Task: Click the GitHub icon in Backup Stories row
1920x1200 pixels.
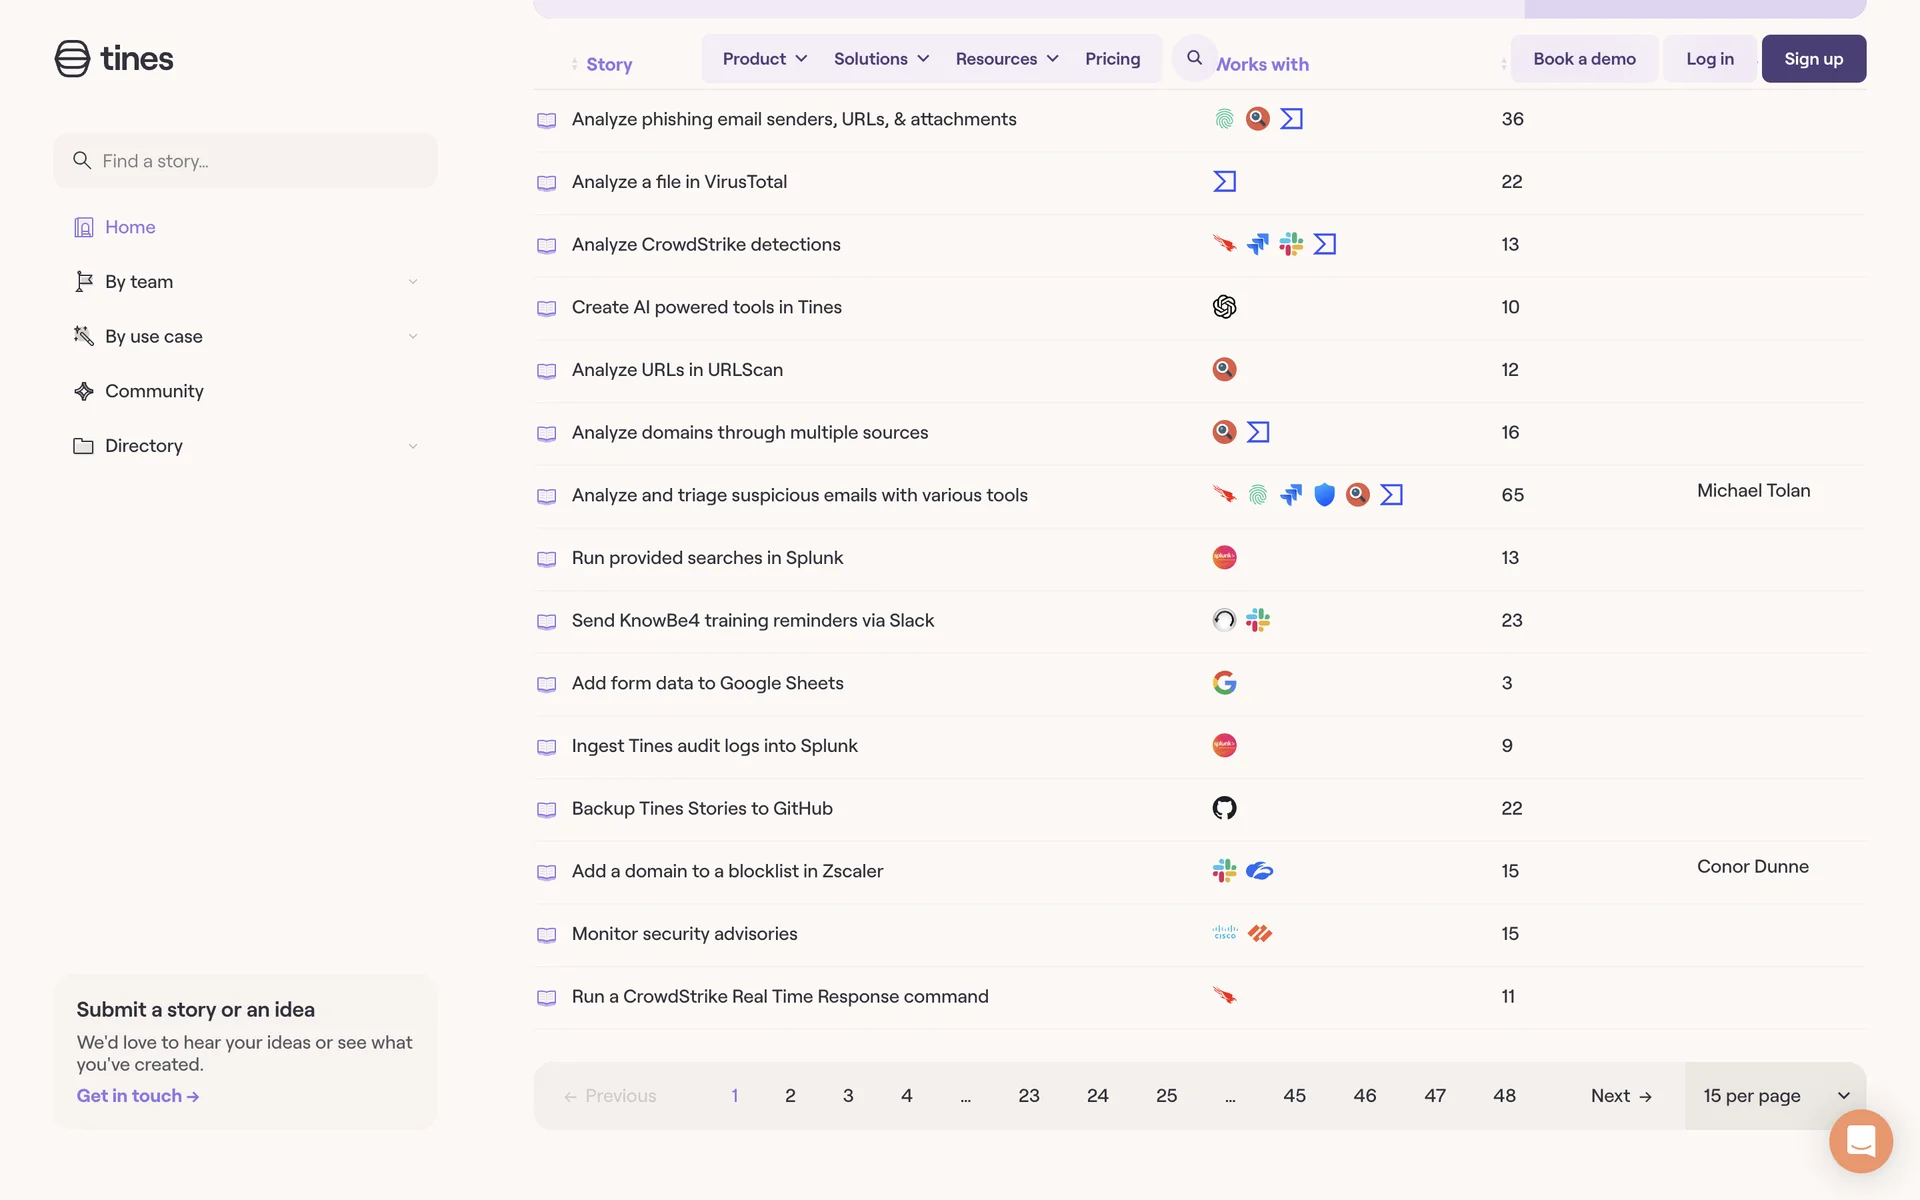Action: click(1224, 808)
